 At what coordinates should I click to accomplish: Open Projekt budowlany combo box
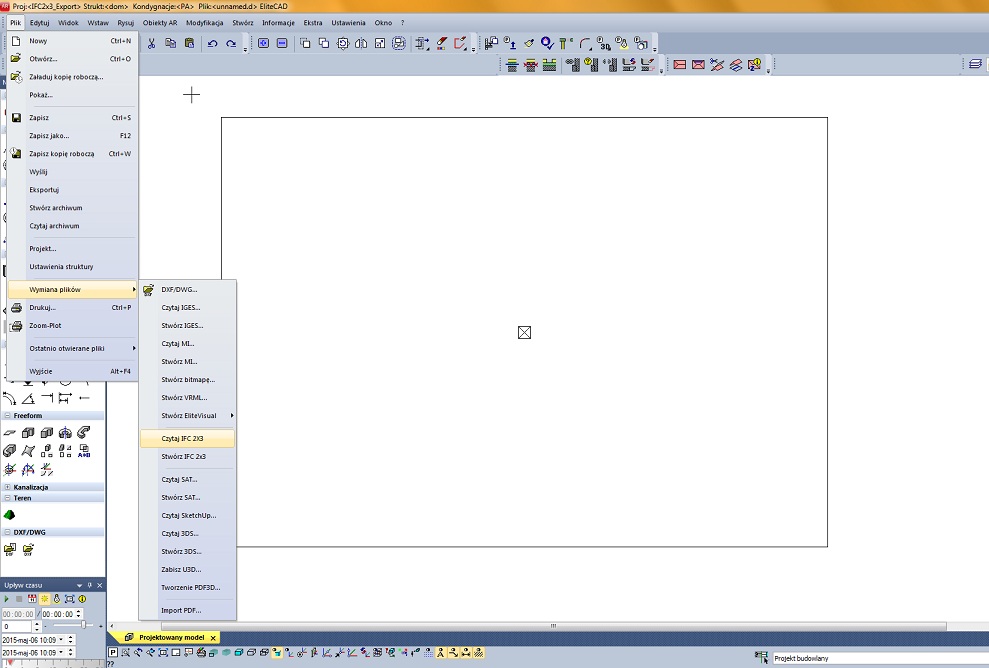tap(880, 658)
